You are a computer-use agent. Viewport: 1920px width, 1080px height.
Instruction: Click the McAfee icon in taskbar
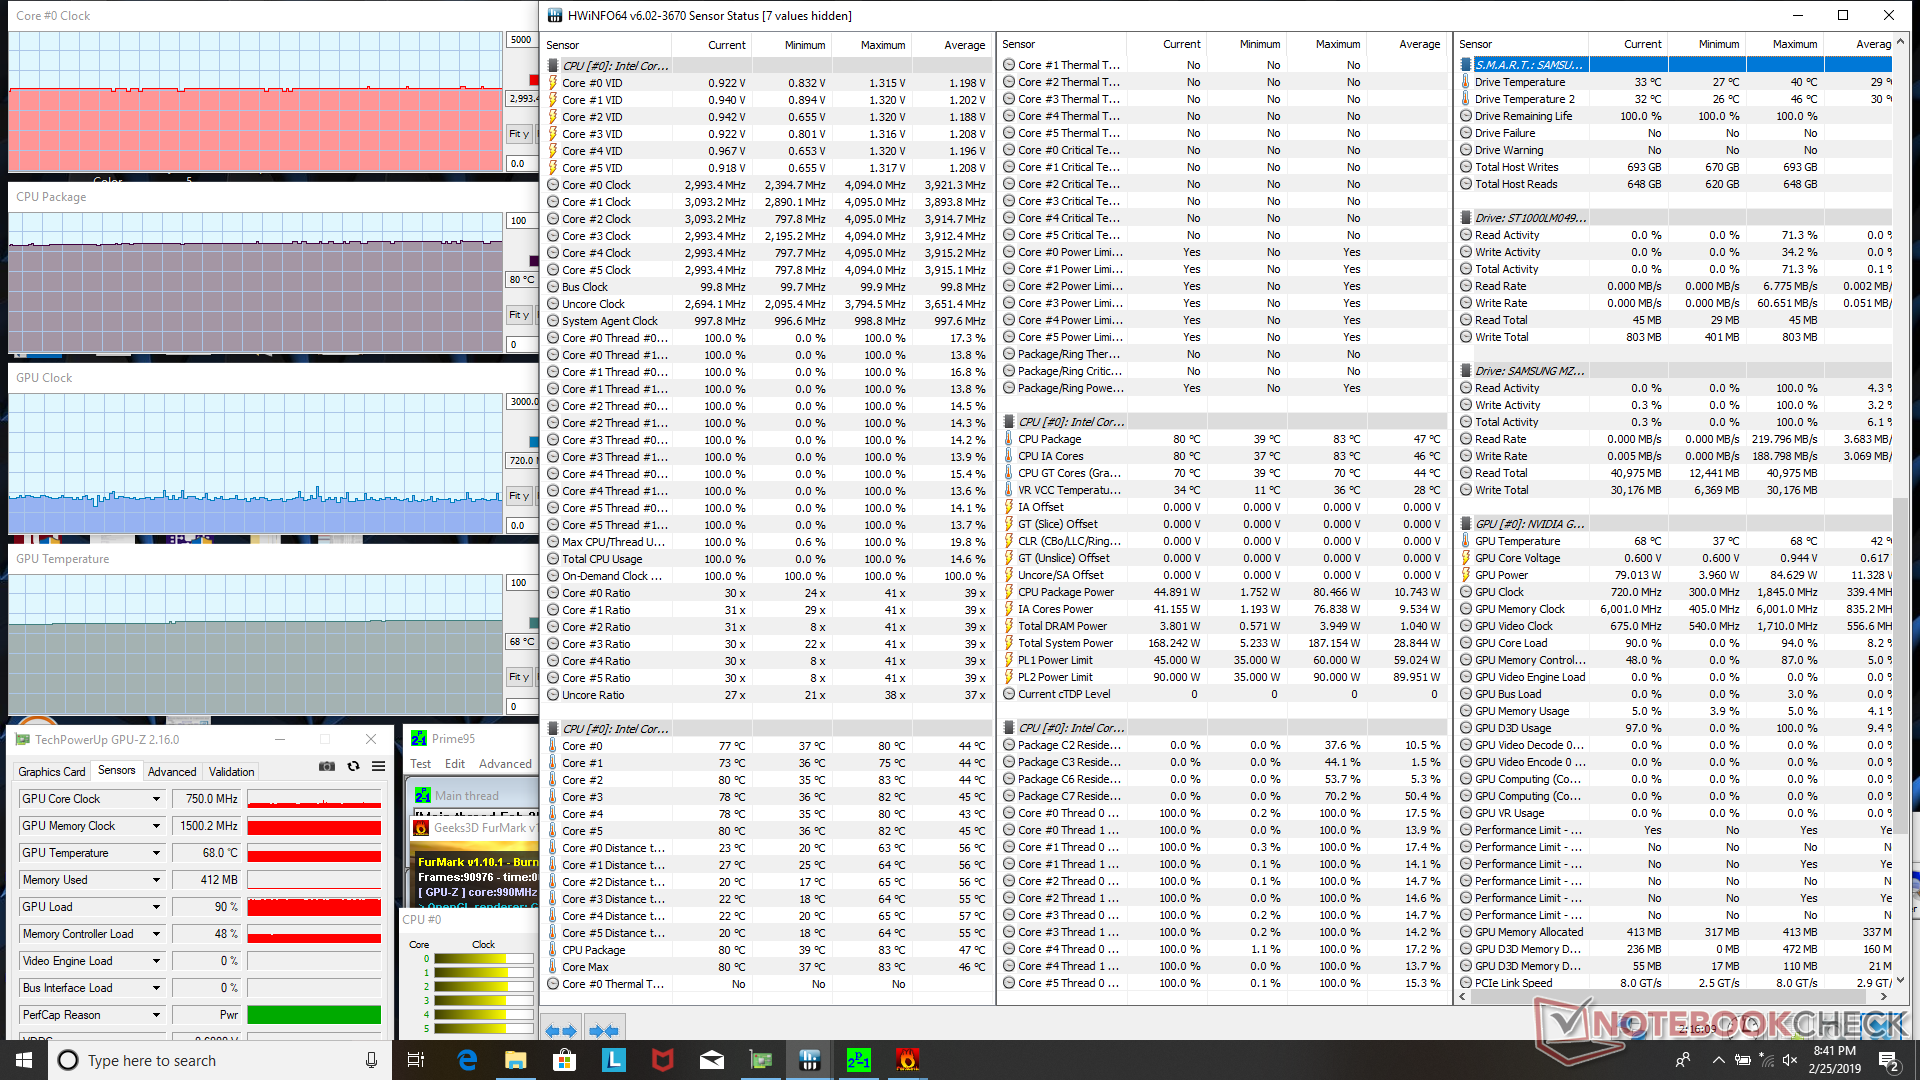pyautogui.click(x=663, y=1060)
